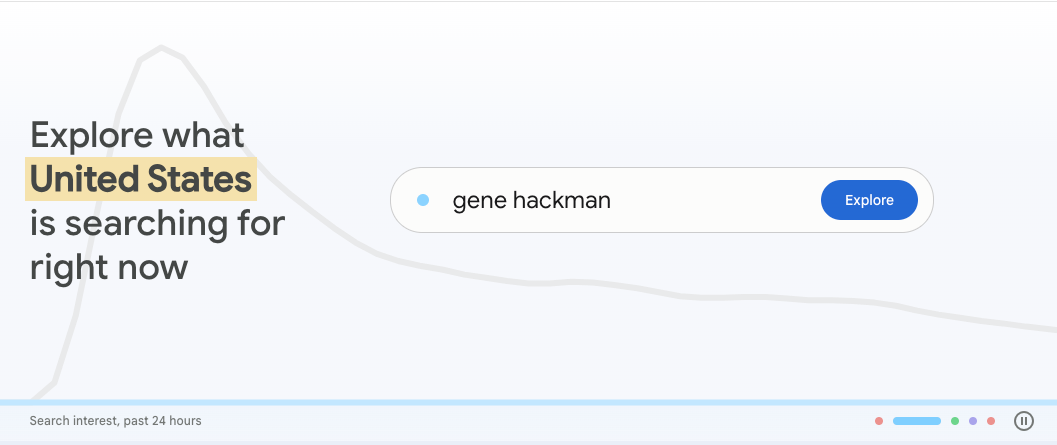Viewport: 1057px width, 445px height.
Task: Click the peak of the trend graph
Action: (x=160, y=47)
